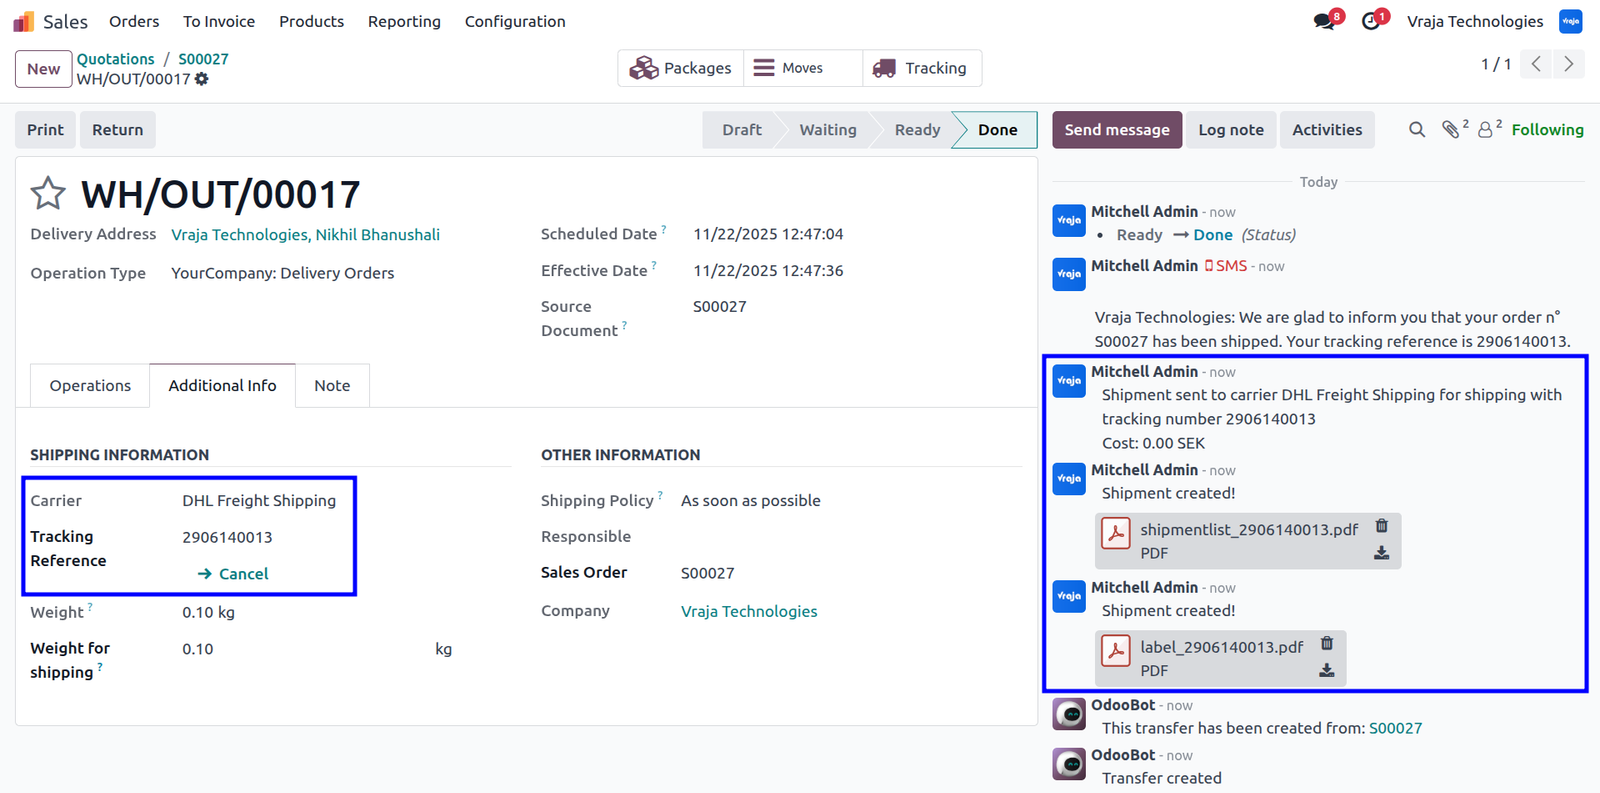Open the Reporting menu

404,21
